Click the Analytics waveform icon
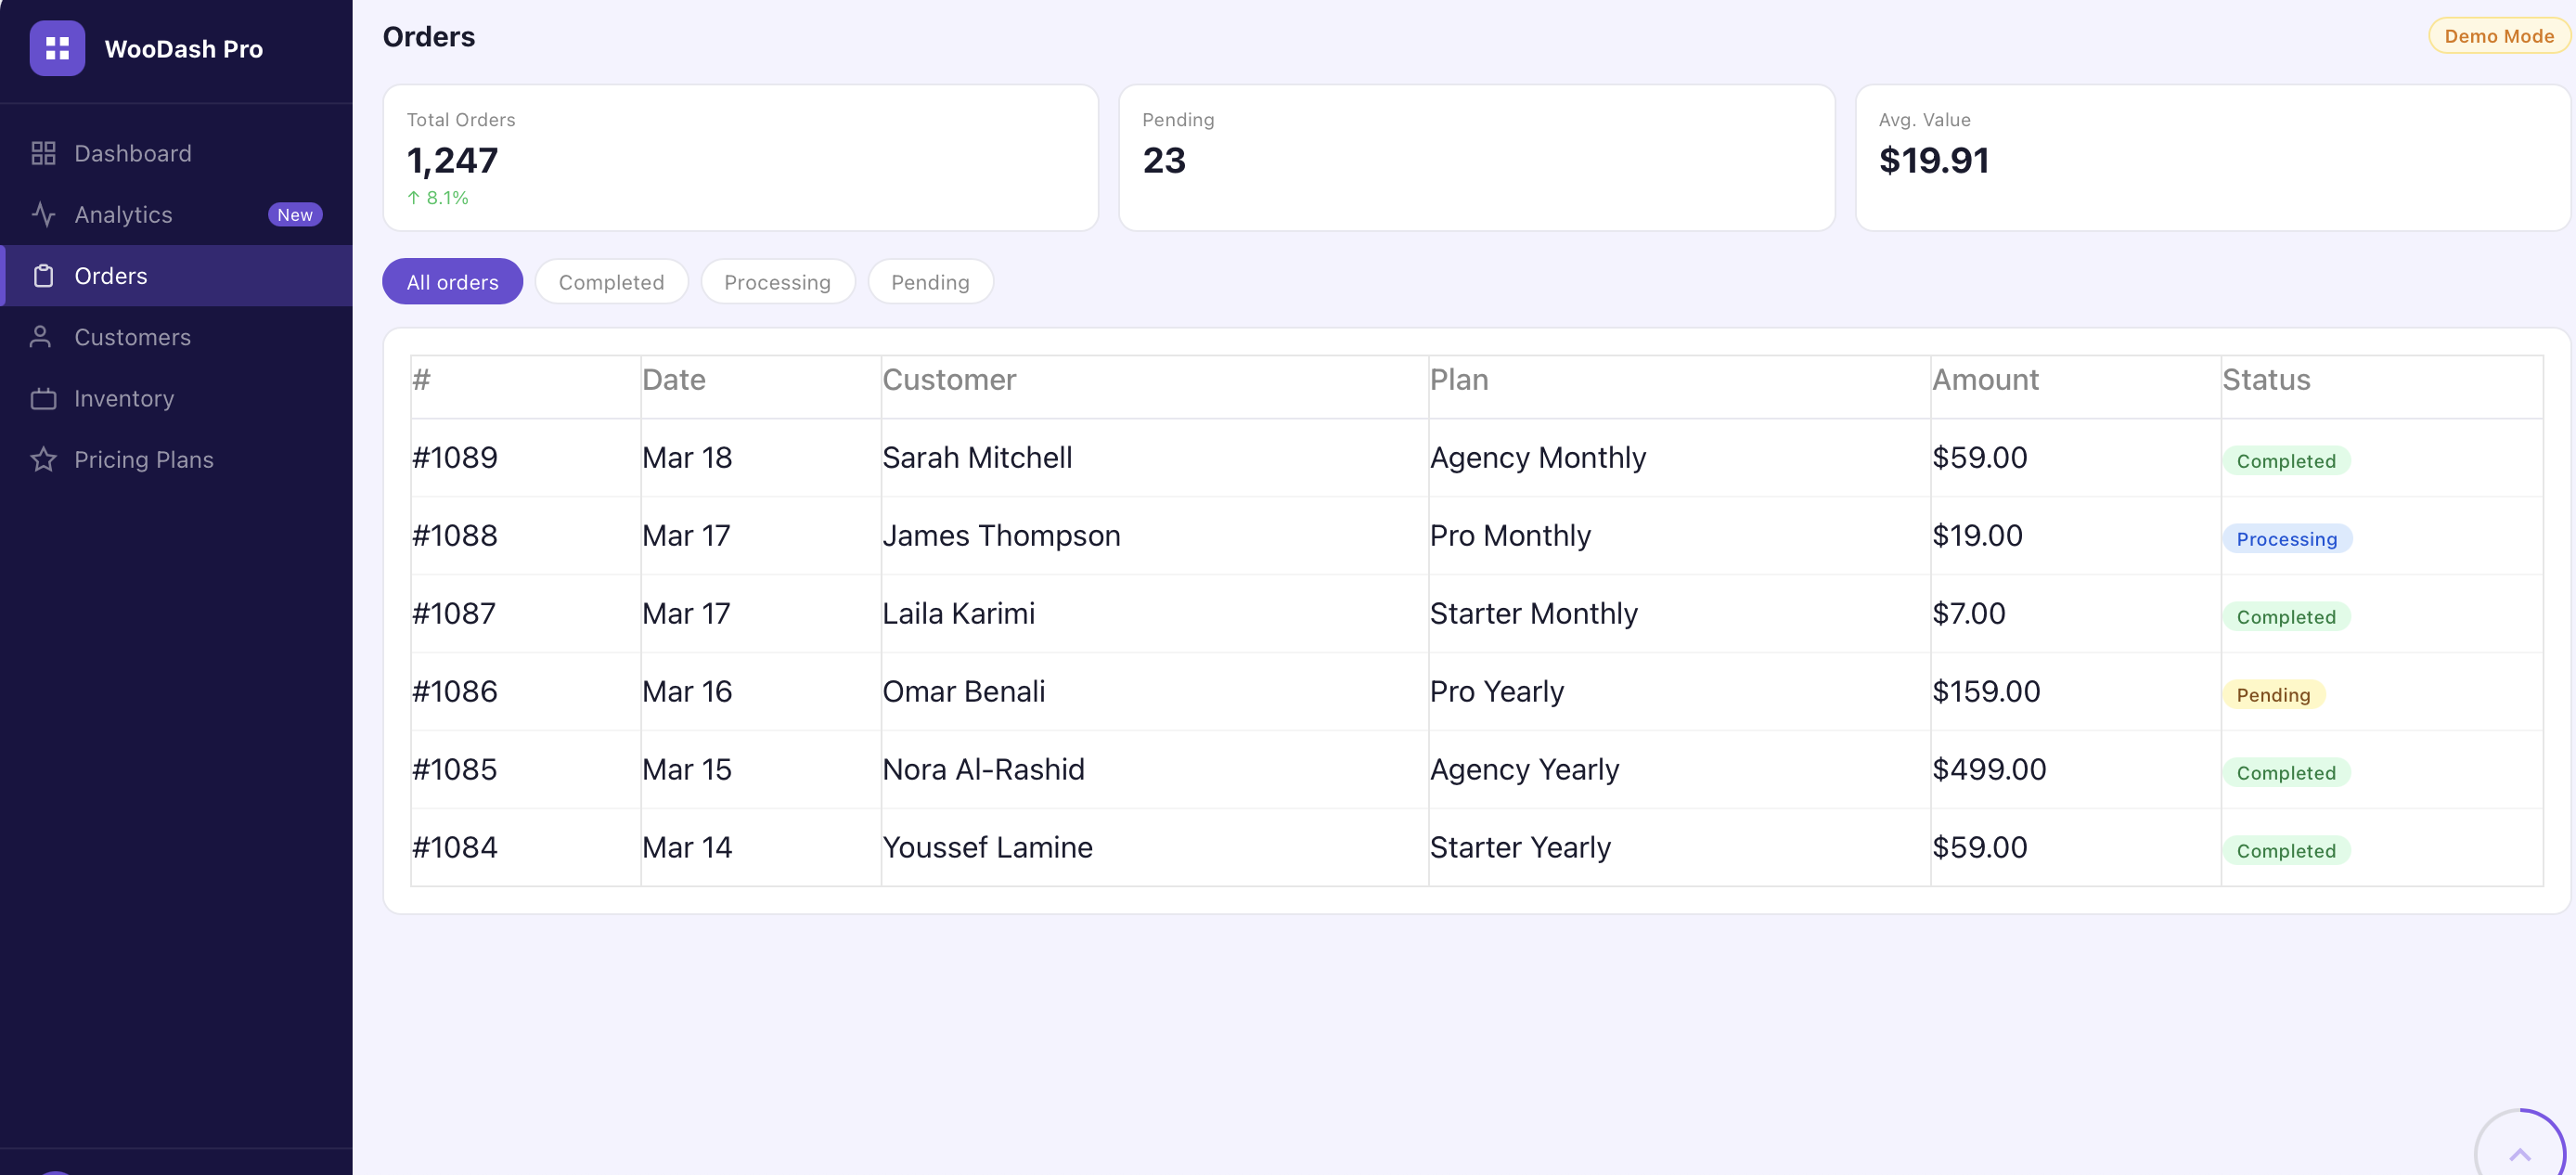 43,214
